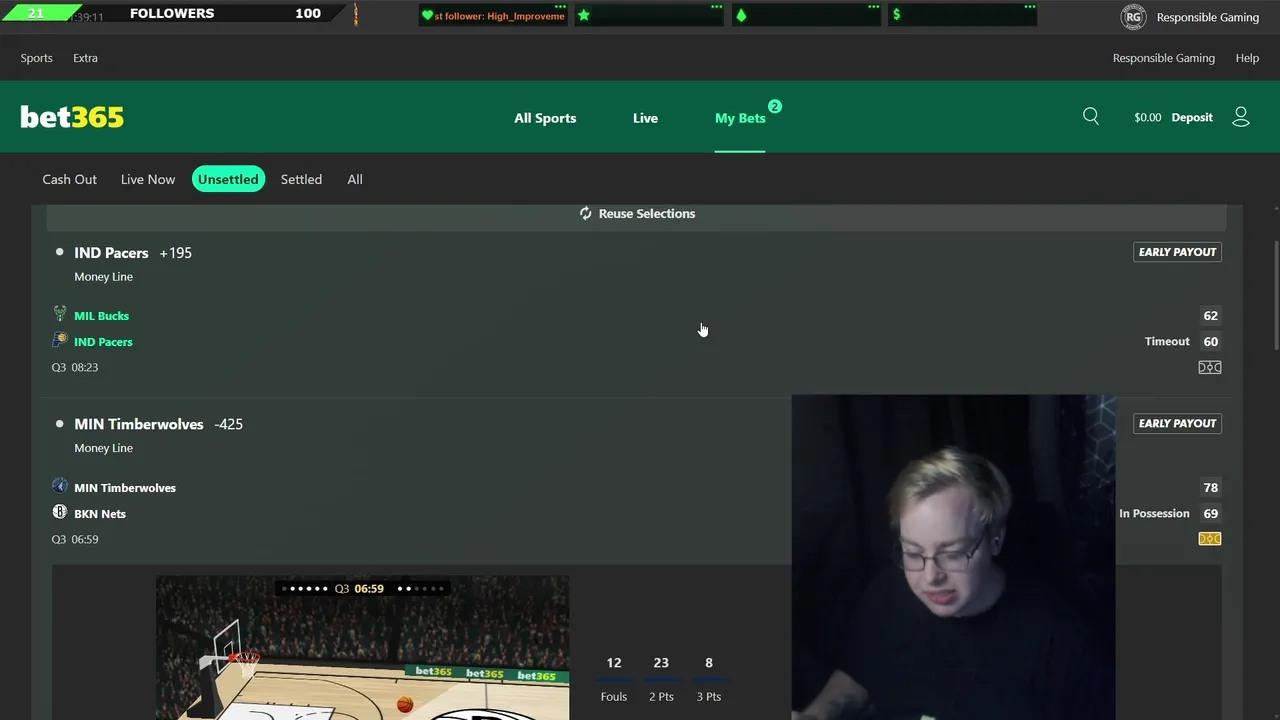1280x720 pixels.
Task: Open Extra in the top bar
Action: [x=85, y=58]
